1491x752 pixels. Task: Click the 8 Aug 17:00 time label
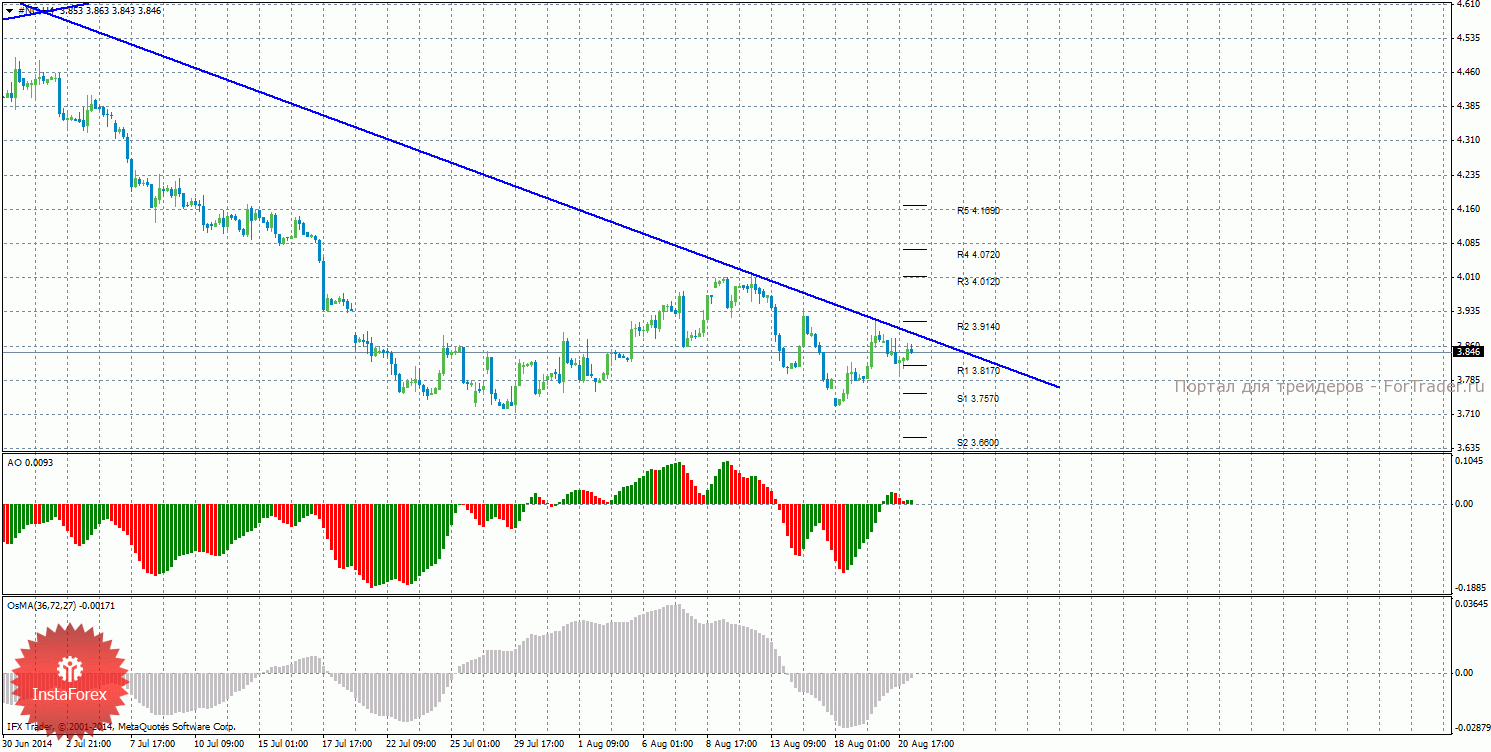coord(732,744)
